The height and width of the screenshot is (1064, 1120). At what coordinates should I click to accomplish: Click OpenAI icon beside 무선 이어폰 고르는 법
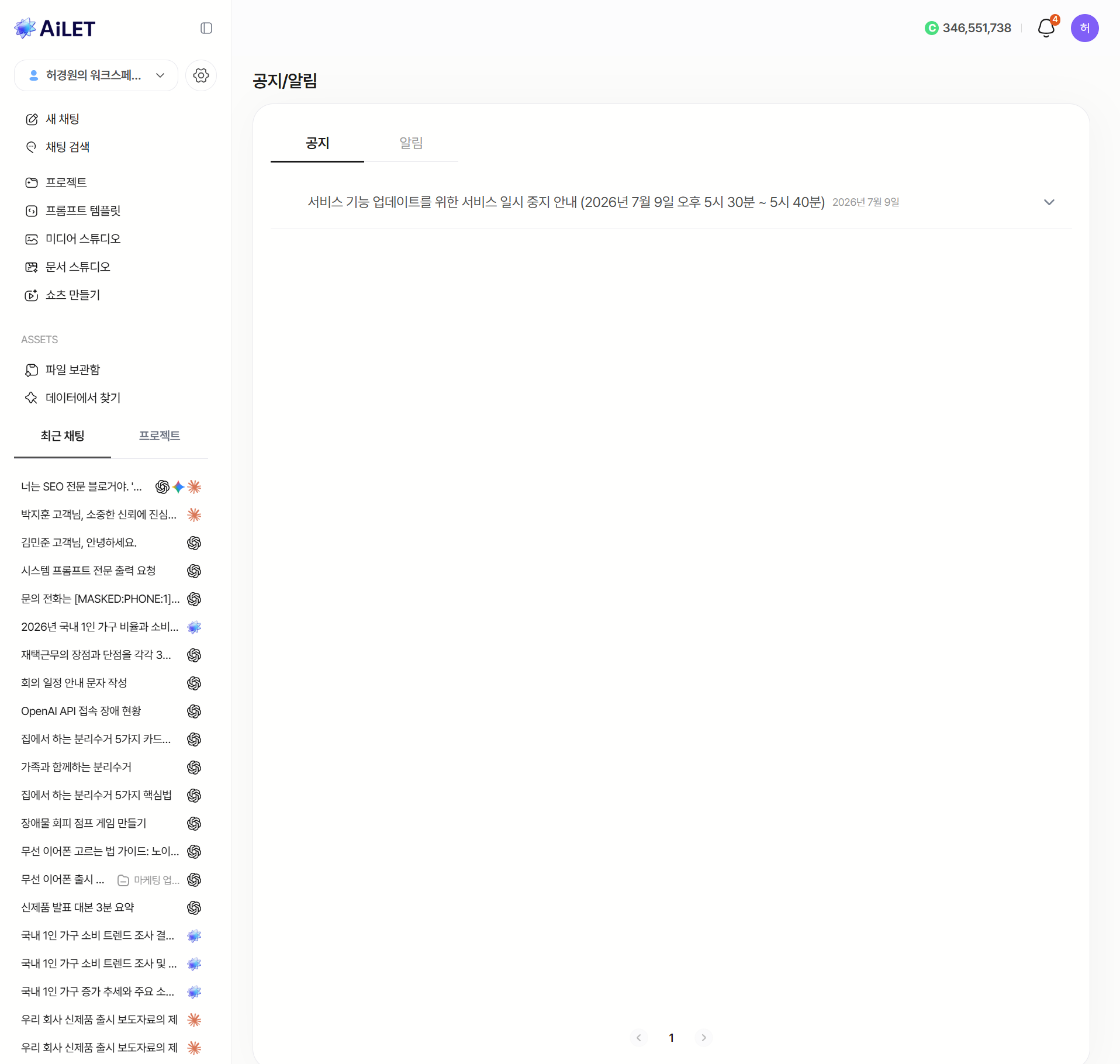coord(194,851)
